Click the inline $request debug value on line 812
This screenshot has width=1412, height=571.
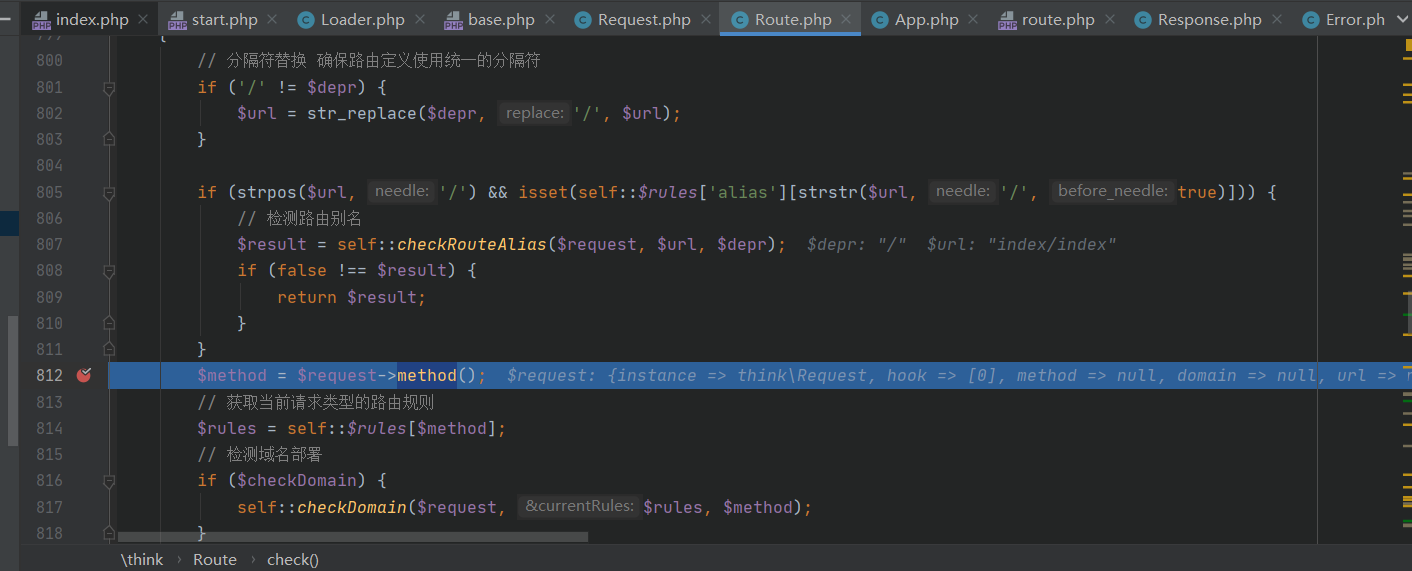[x=959, y=376]
